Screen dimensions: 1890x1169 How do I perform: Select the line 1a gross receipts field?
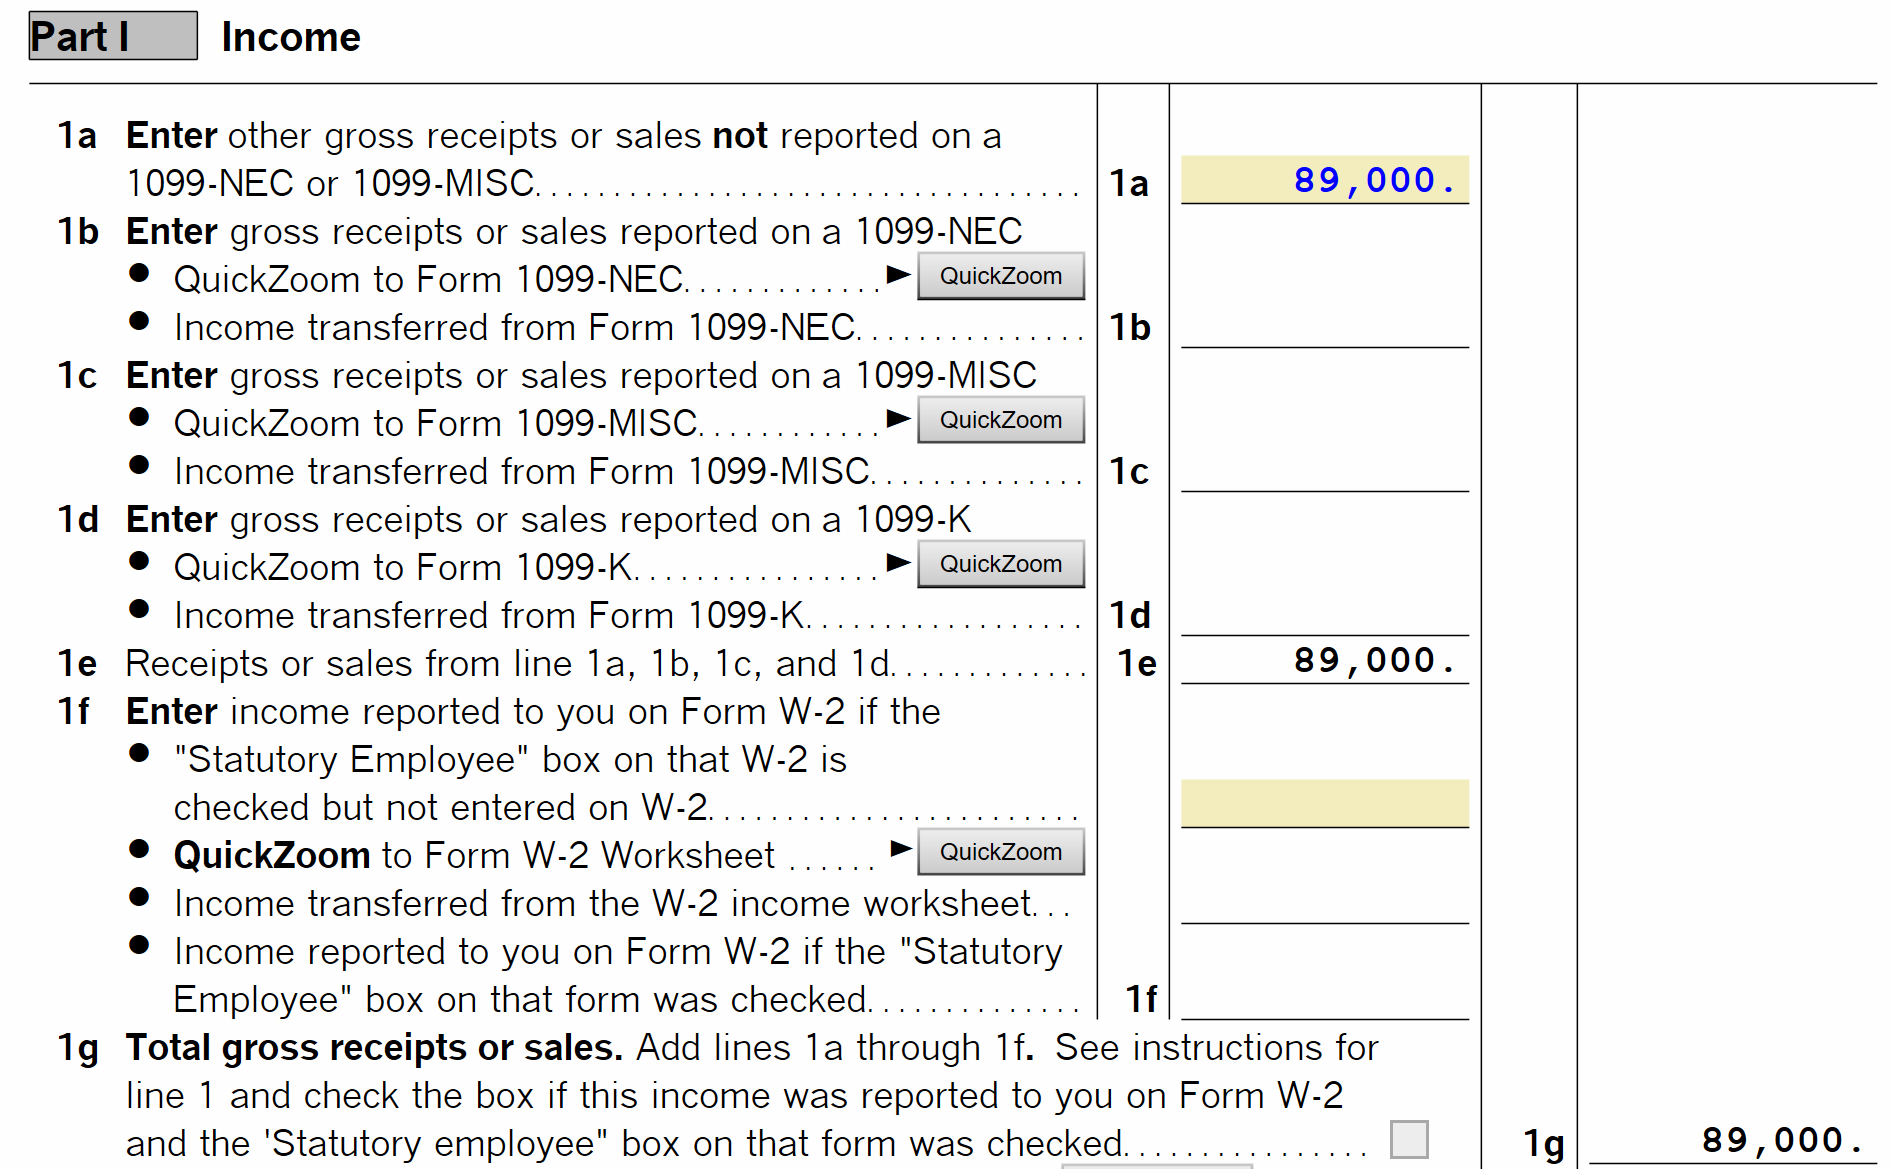(x=1324, y=180)
